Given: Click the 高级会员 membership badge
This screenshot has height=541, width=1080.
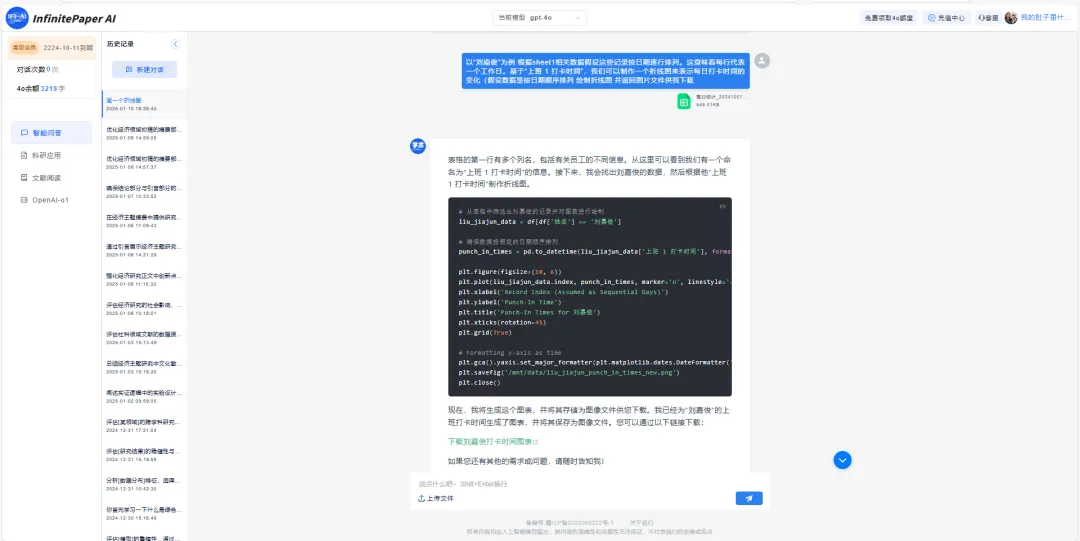Looking at the screenshot, I should [24, 48].
